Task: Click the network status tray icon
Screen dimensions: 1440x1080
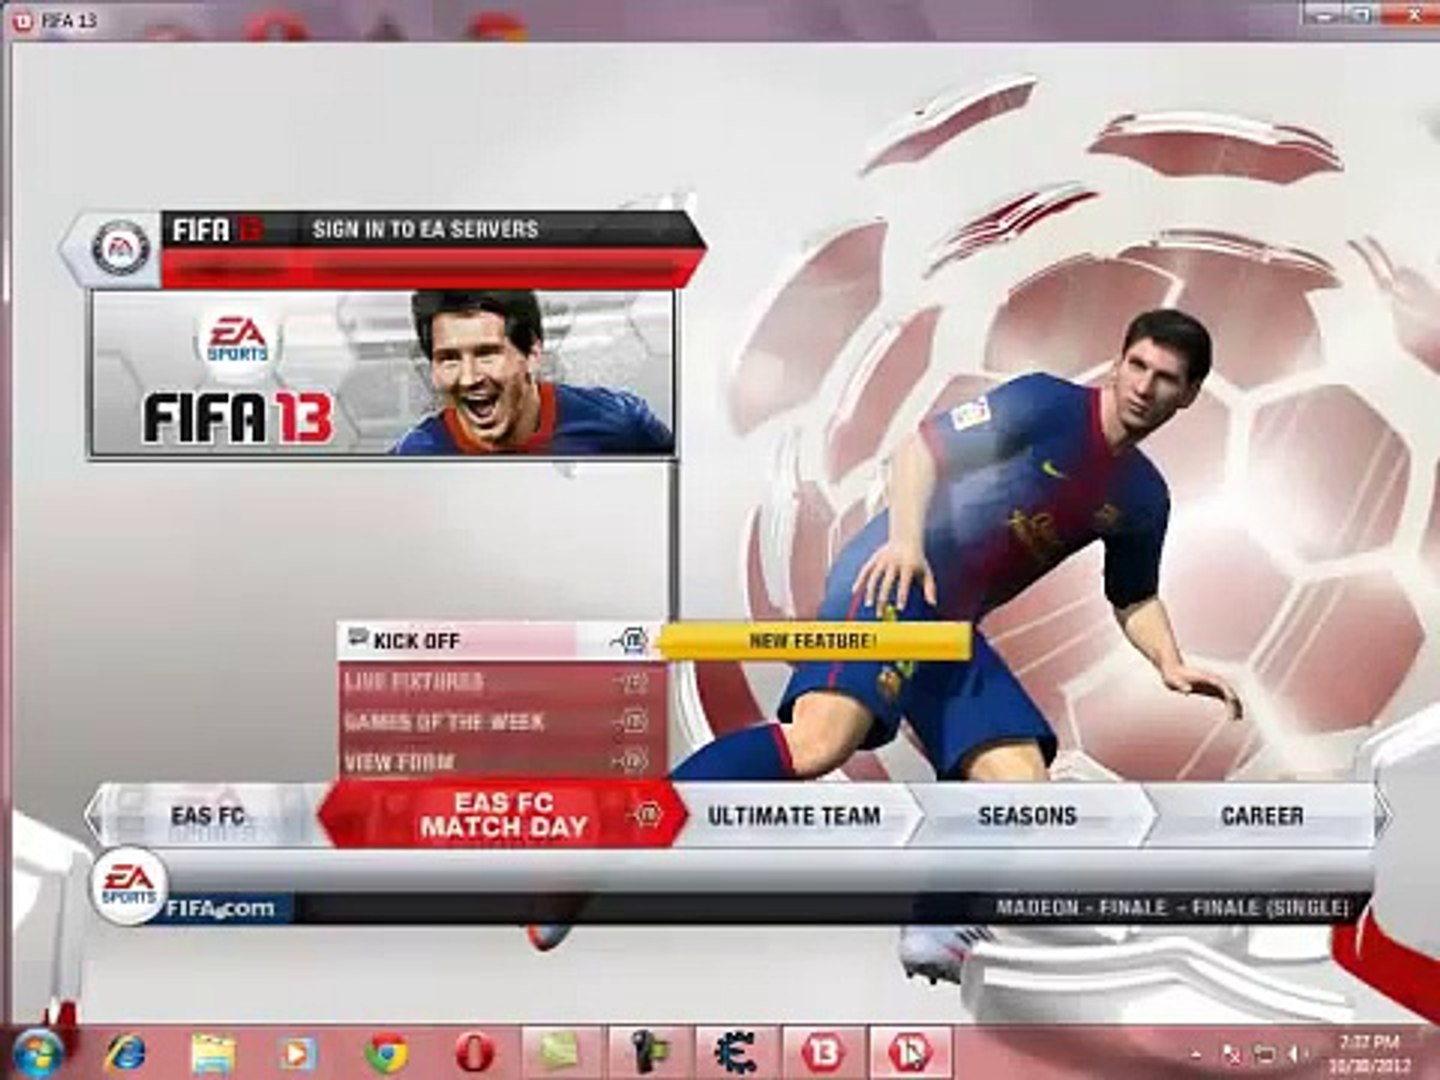Action: 1264,1054
